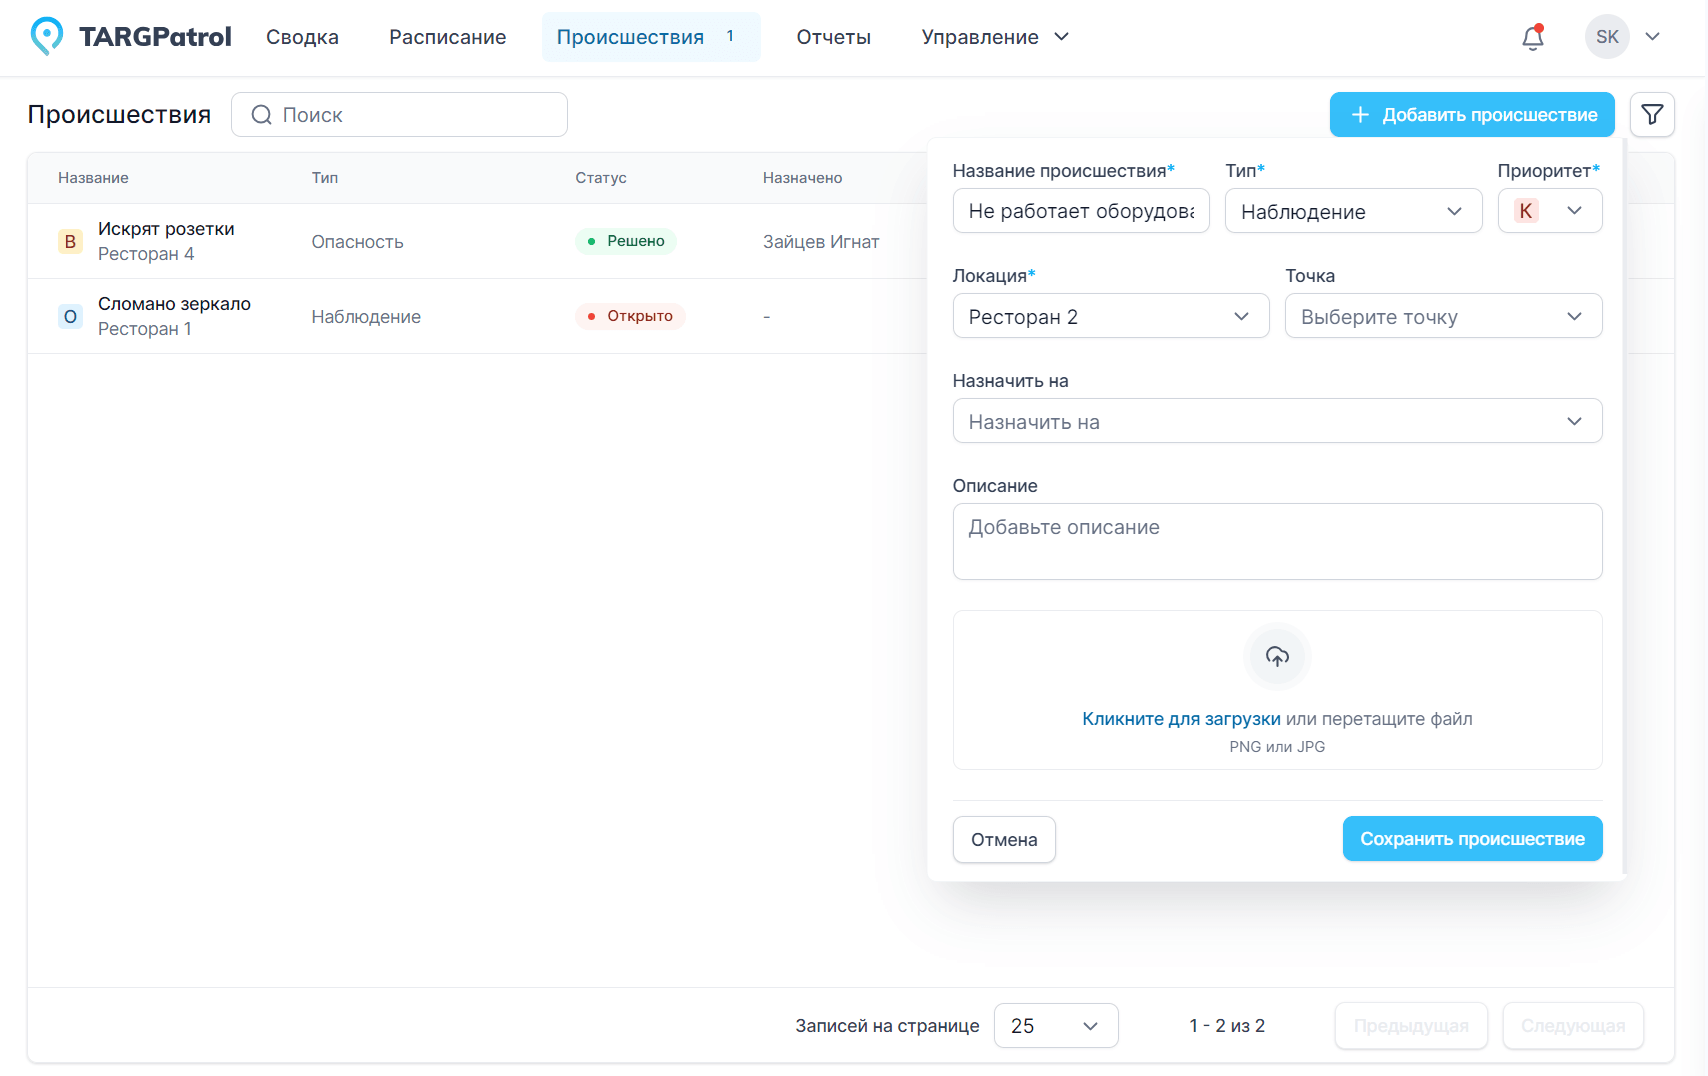Expand the Приоритет dropdown
The height and width of the screenshot is (1076, 1708).
click(1549, 211)
